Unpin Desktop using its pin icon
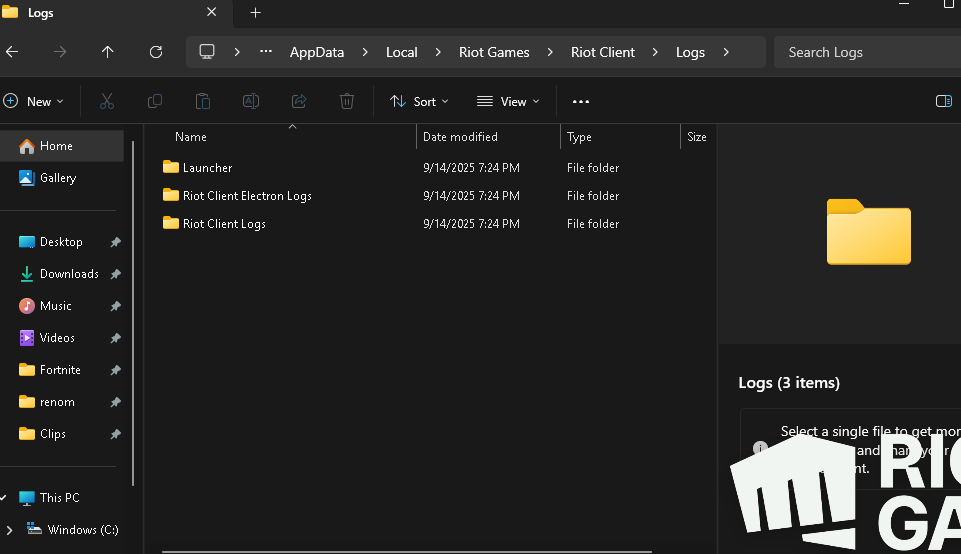The height and width of the screenshot is (554, 961). 115,242
